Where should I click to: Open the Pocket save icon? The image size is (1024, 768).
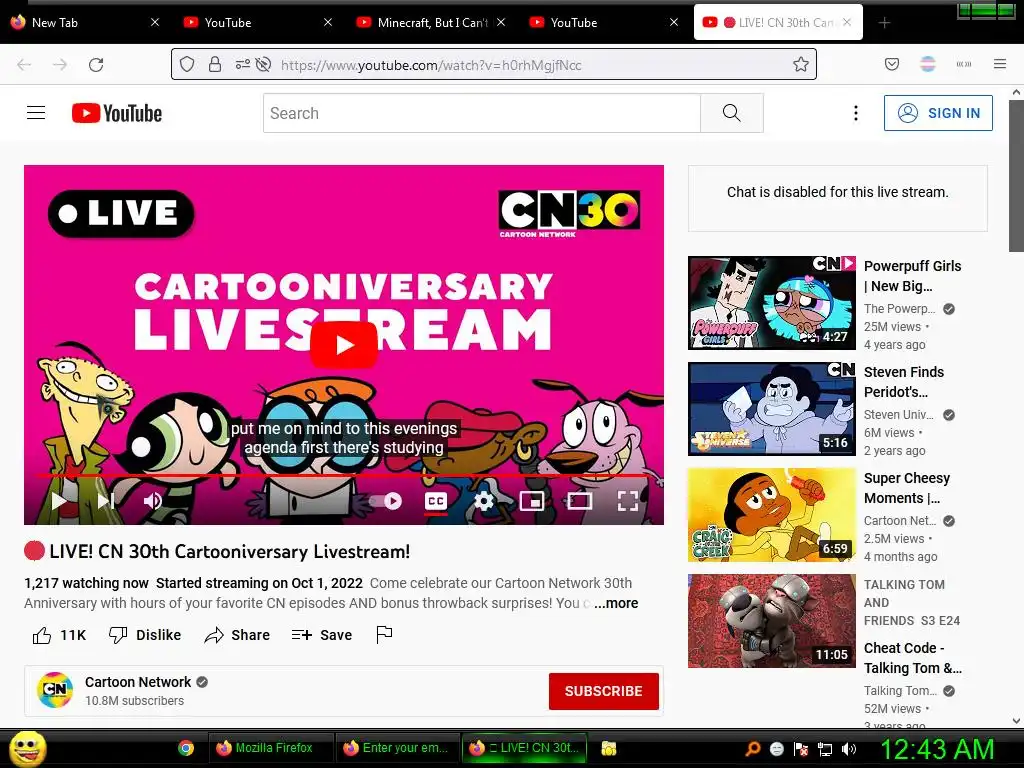point(891,64)
